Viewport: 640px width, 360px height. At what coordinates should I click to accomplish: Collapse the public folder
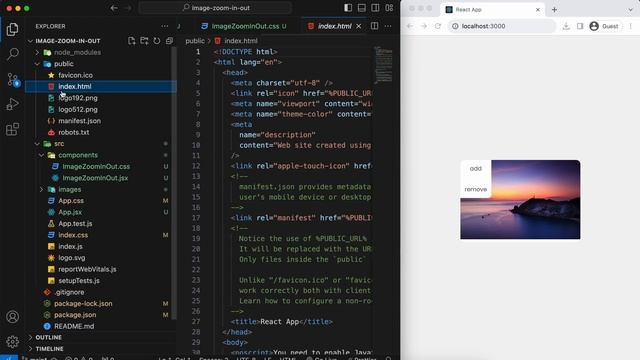(37, 64)
